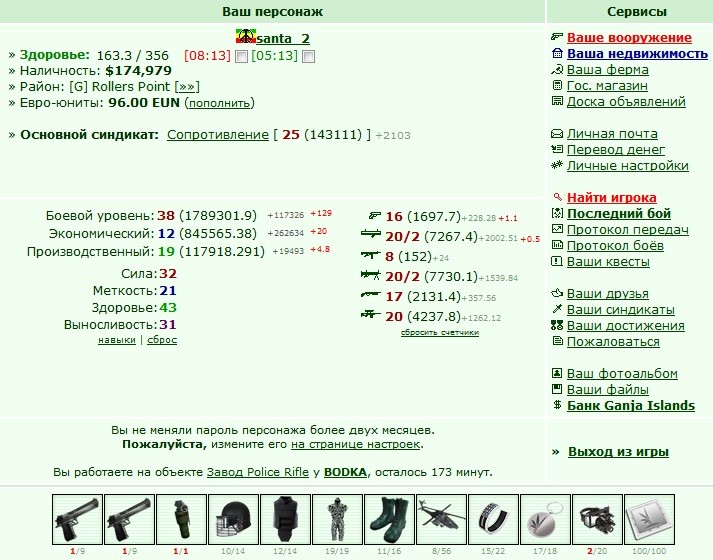Open Ваши достижения

click(x=626, y=325)
